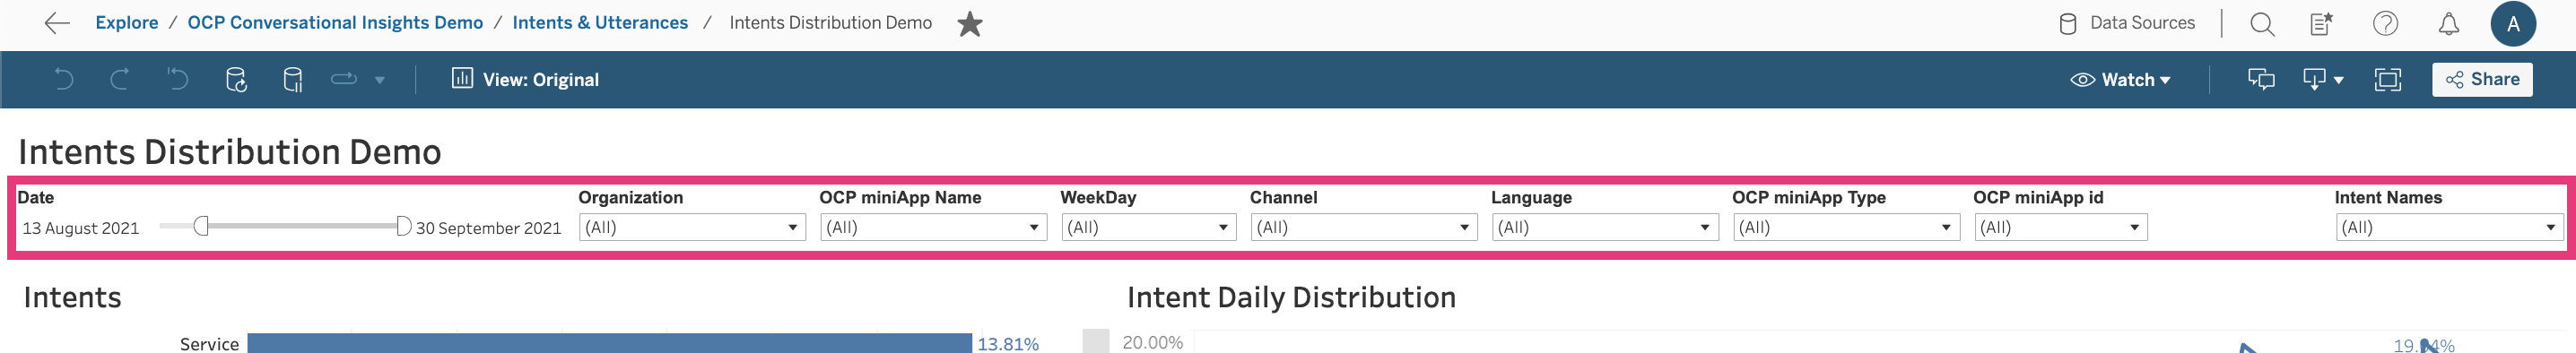Viewport: 2576px width, 353px height.
Task: Open the Watch dropdown menu
Action: click(2120, 79)
